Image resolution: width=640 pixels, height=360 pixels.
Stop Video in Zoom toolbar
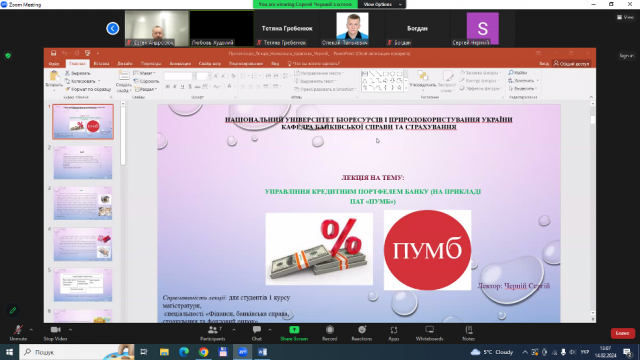(x=55, y=333)
